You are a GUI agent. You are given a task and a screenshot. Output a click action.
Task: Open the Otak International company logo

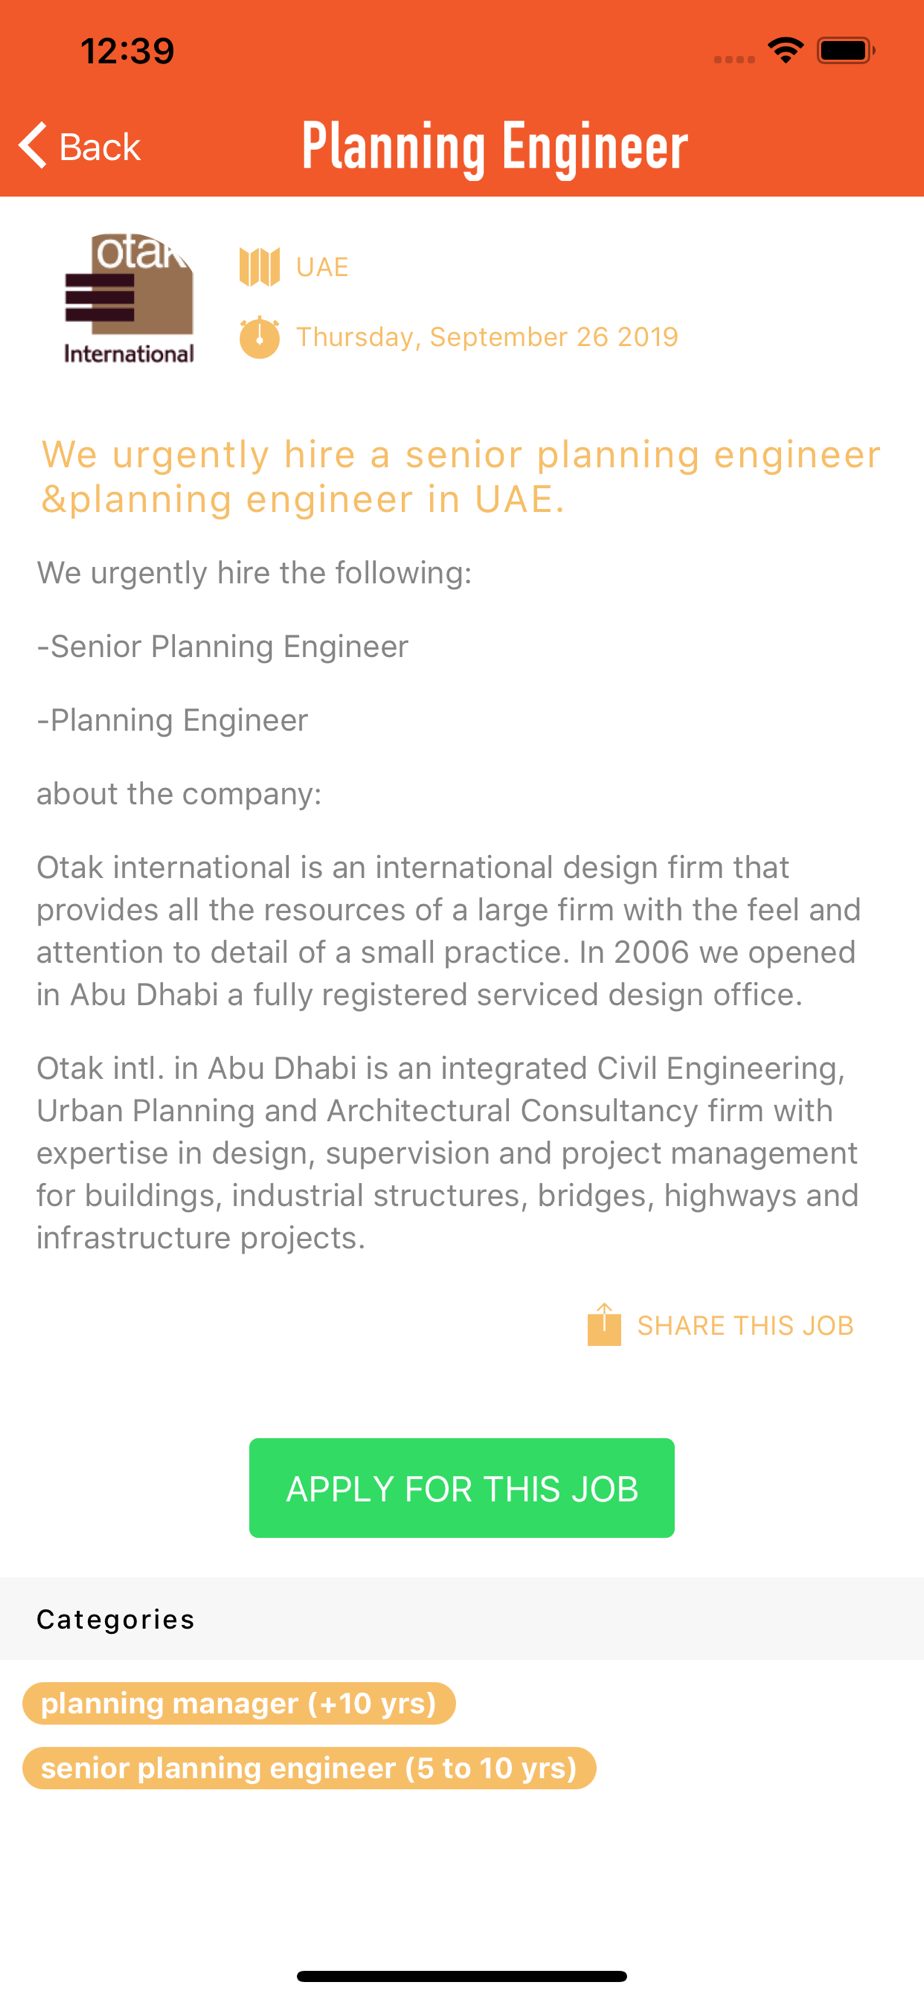tap(129, 299)
